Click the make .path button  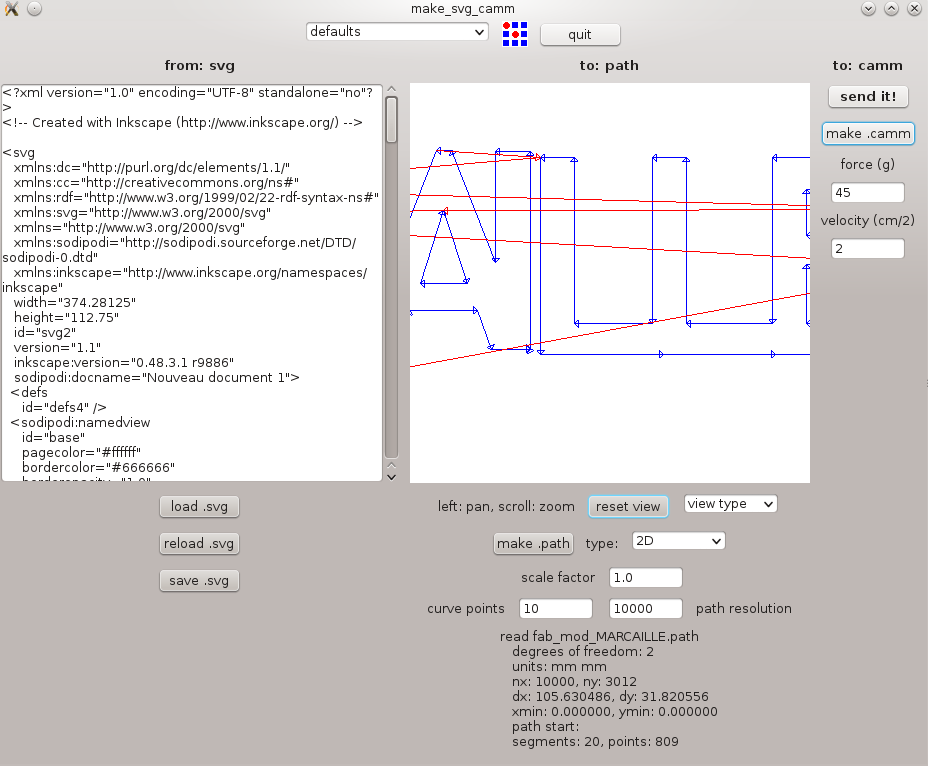click(x=534, y=543)
